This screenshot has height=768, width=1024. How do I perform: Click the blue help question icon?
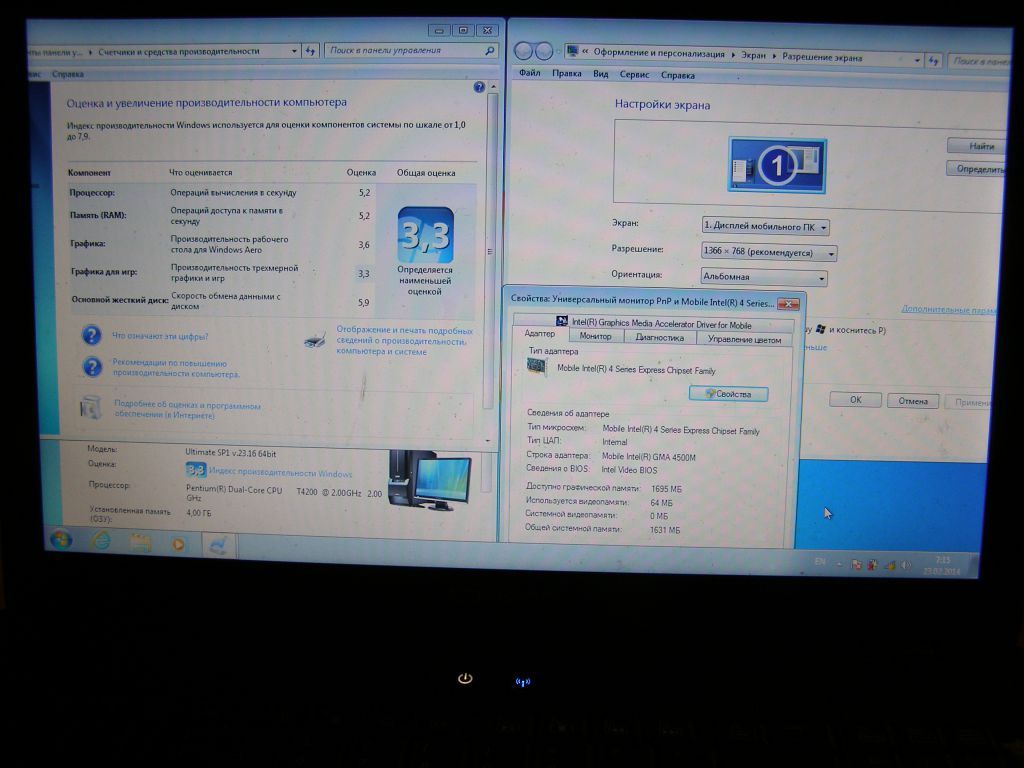pyautogui.click(x=479, y=87)
